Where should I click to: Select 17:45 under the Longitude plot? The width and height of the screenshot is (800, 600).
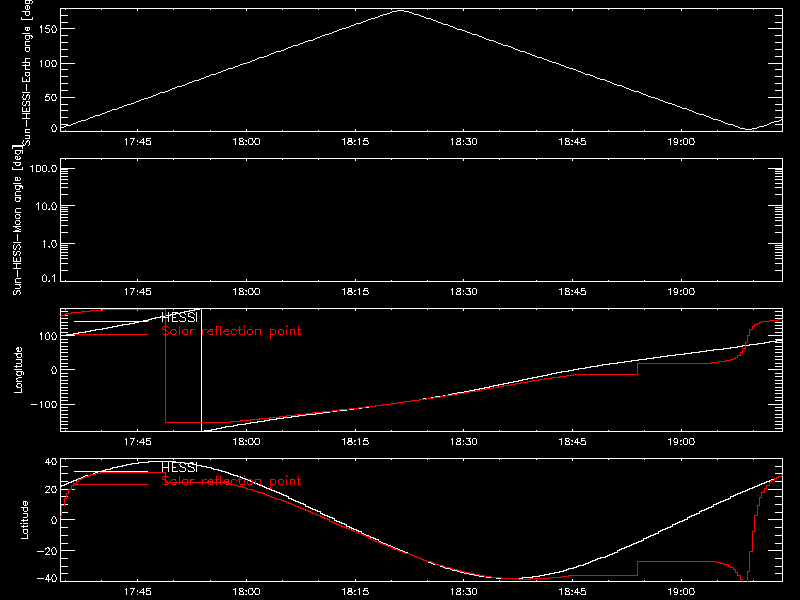pos(138,442)
